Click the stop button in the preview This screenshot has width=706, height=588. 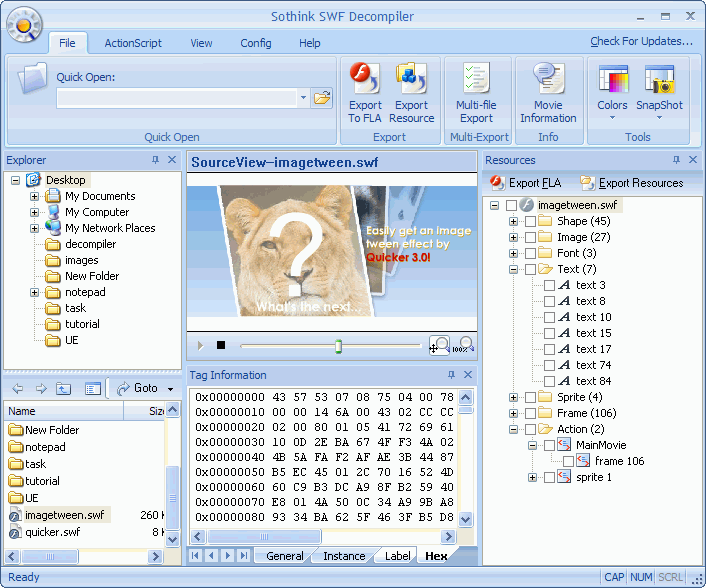coord(221,345)
